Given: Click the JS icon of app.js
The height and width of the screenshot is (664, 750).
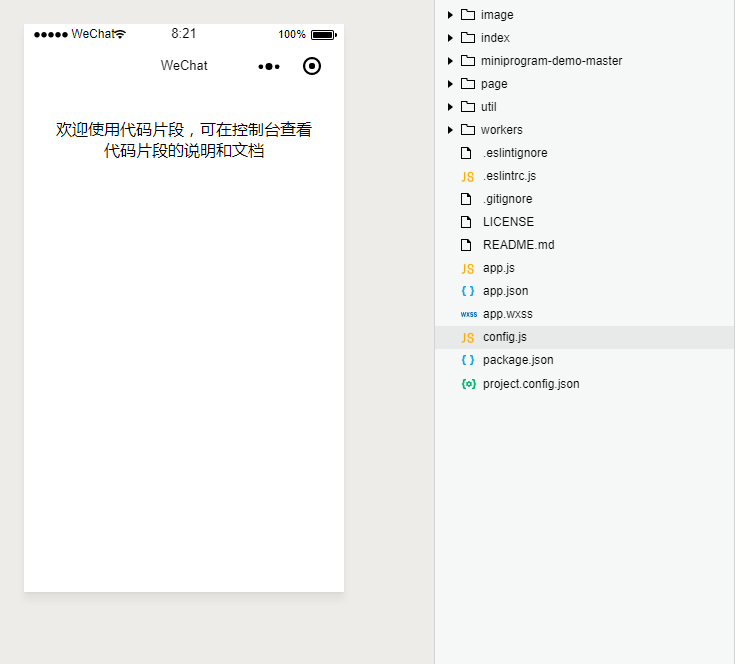Looking at the screenshot, I should pos(468,268).
